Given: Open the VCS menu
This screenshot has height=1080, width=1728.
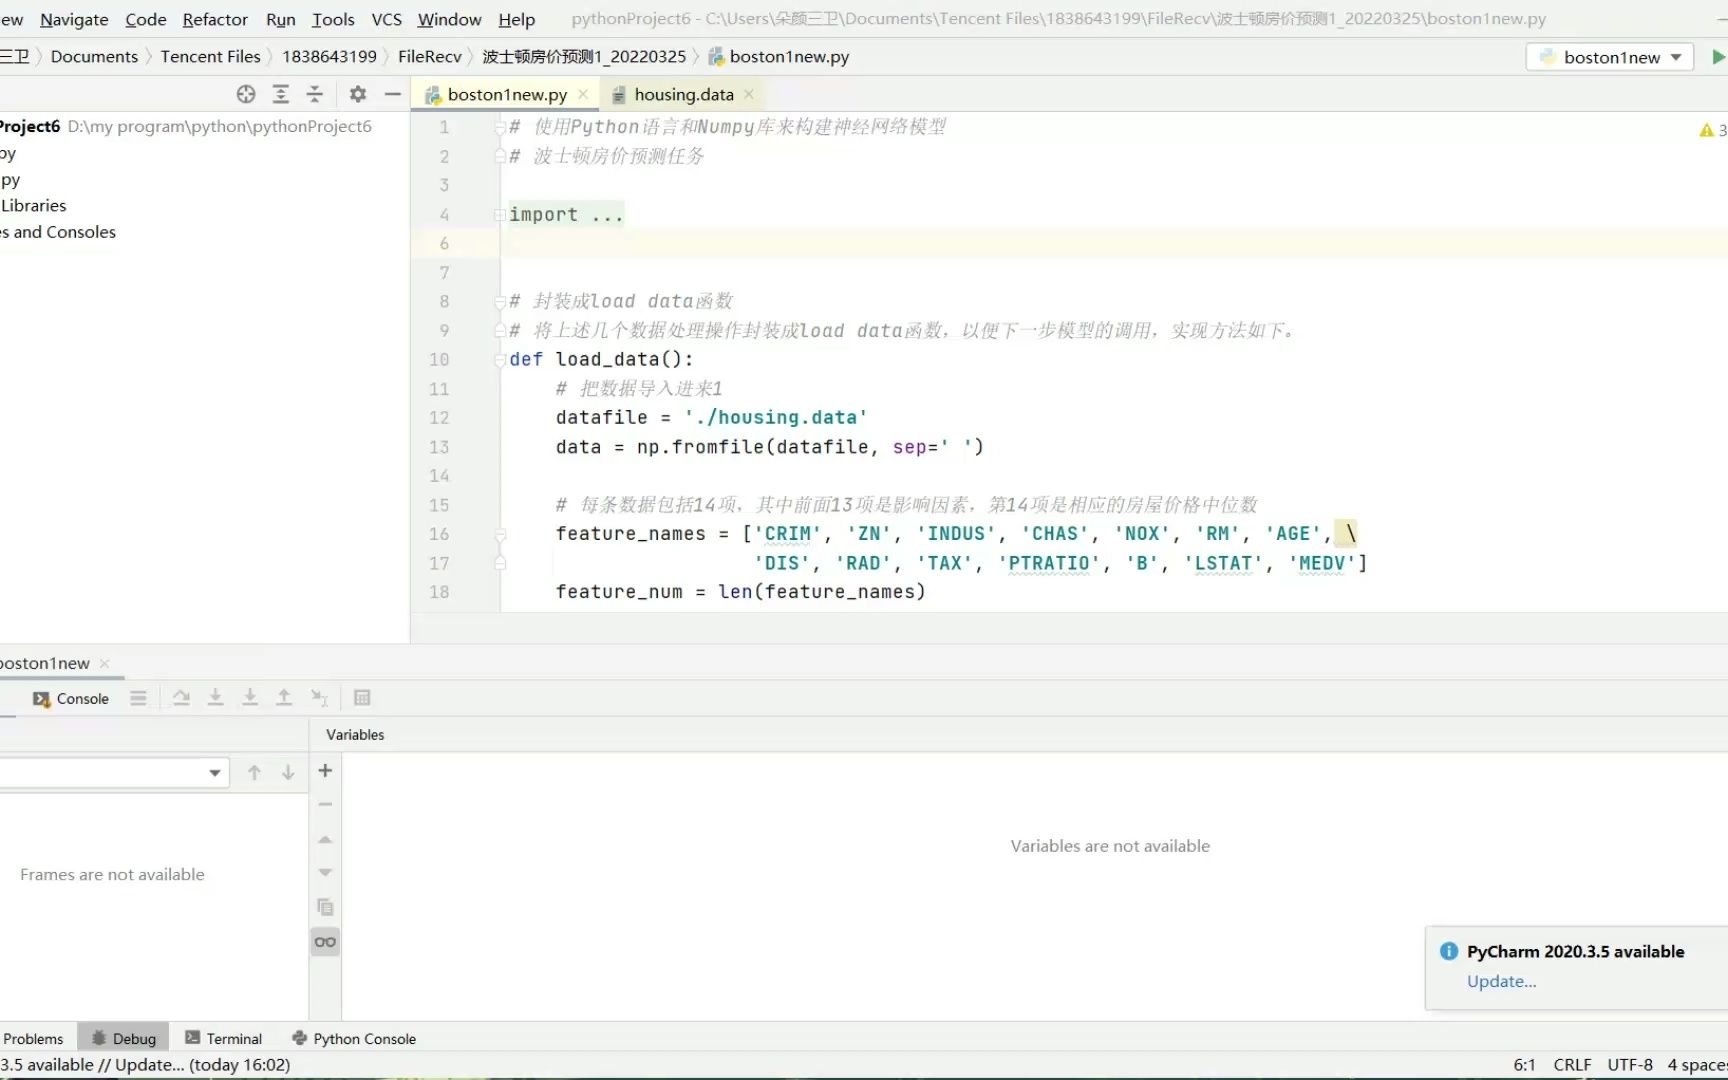Looking at the screenshot, I should tap(387, 19).
